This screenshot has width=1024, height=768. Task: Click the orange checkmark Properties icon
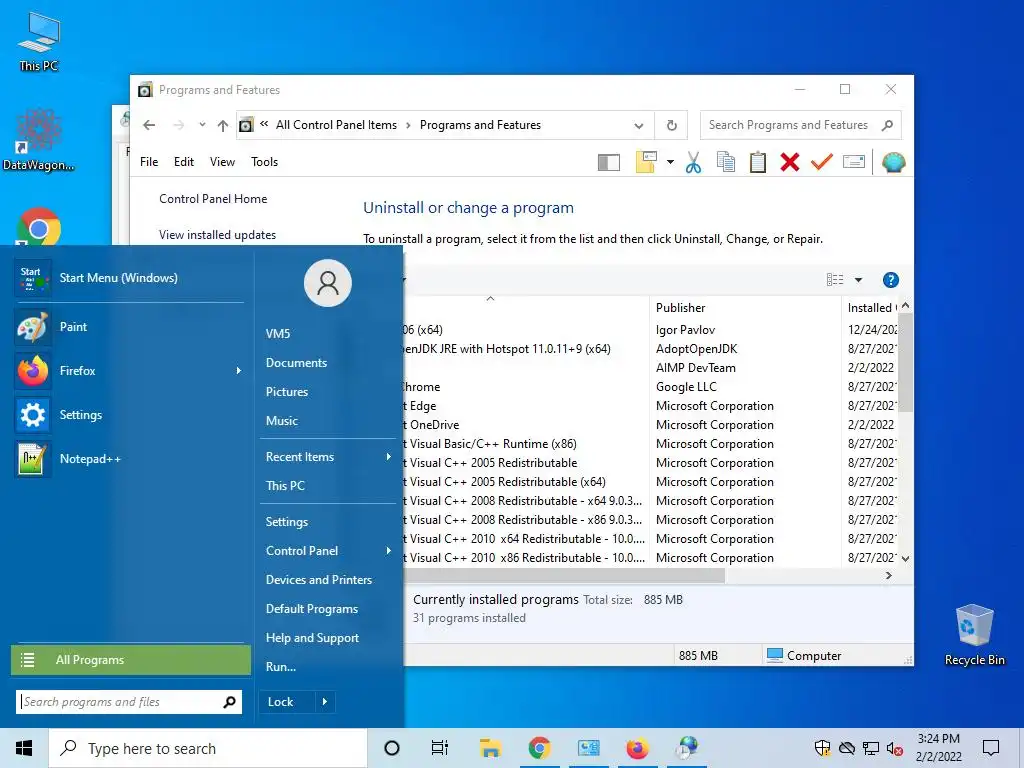point(822,162)
